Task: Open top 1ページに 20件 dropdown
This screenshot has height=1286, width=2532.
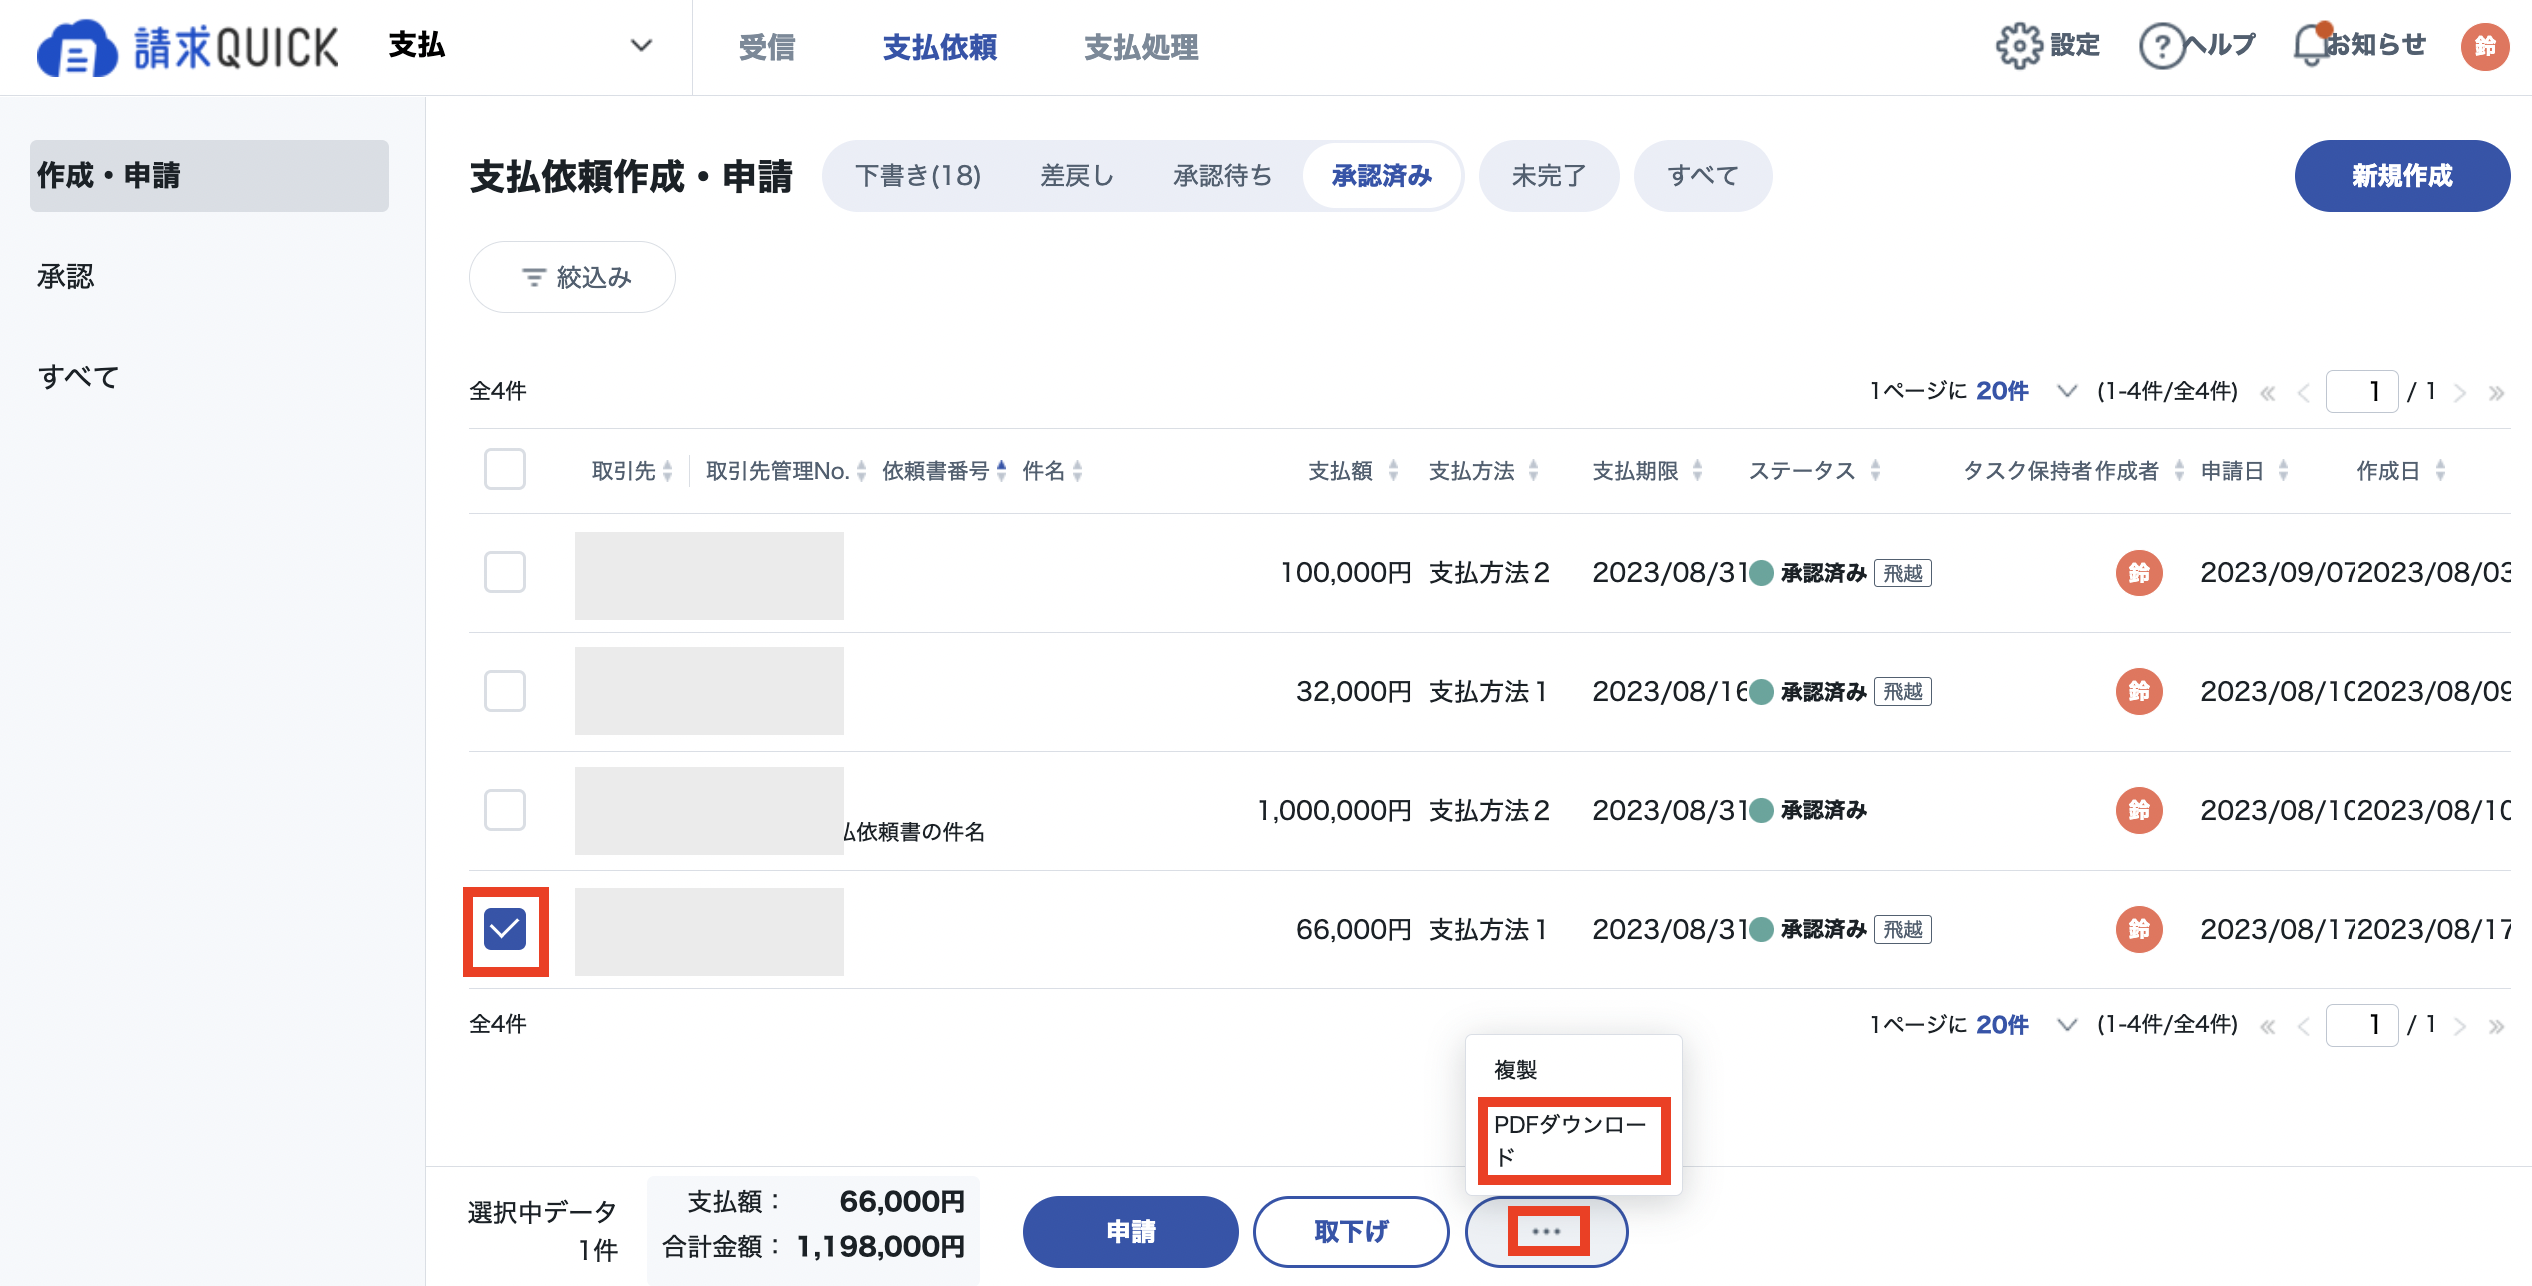Action: (2066, 391)
